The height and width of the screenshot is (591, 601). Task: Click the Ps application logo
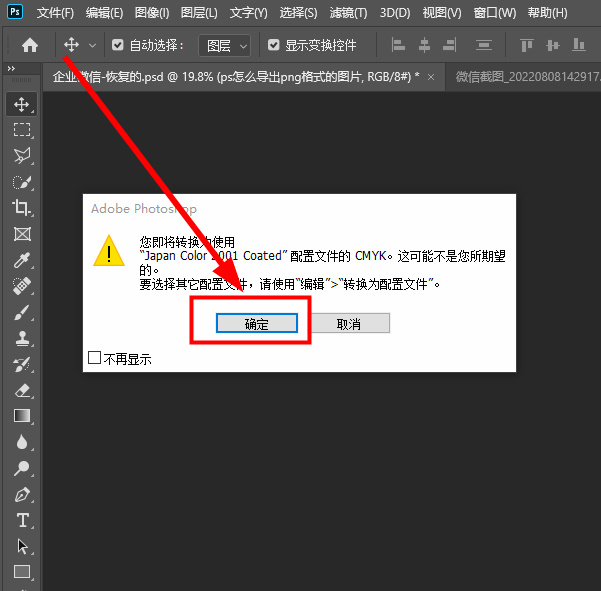pyautogui.click(x=15, y=11)
